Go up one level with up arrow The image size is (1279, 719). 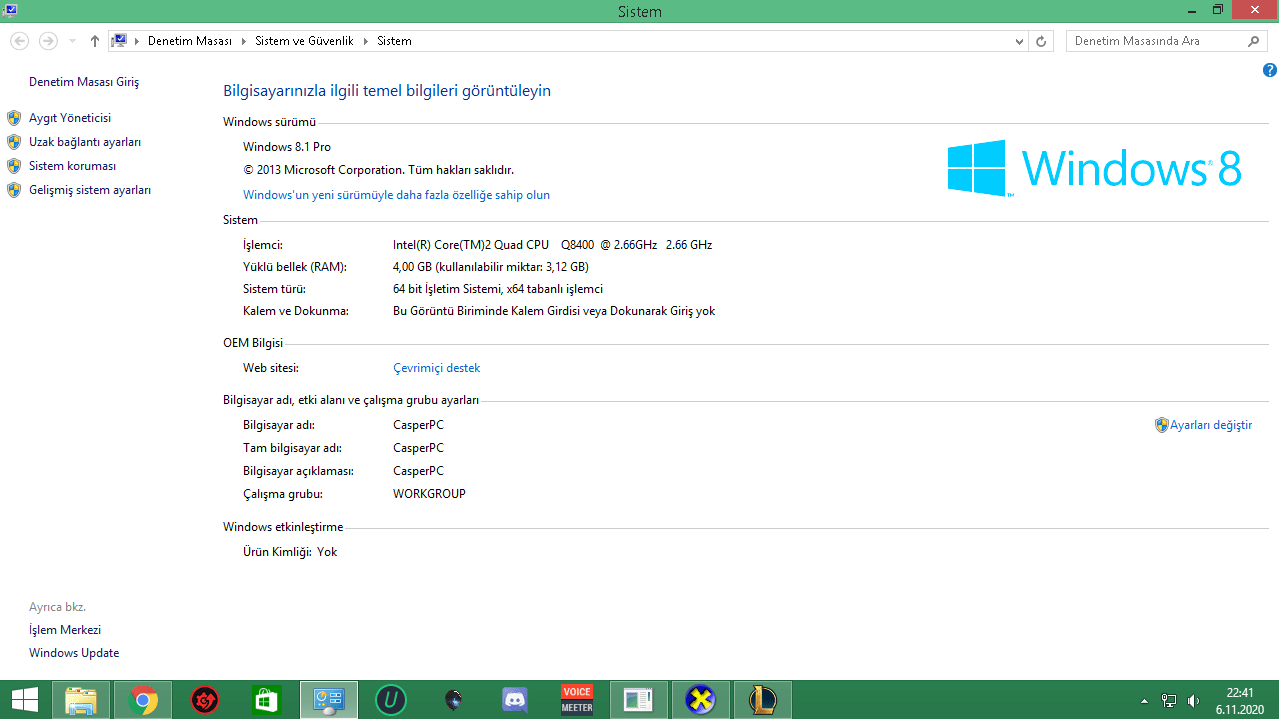tap(95, 41)
